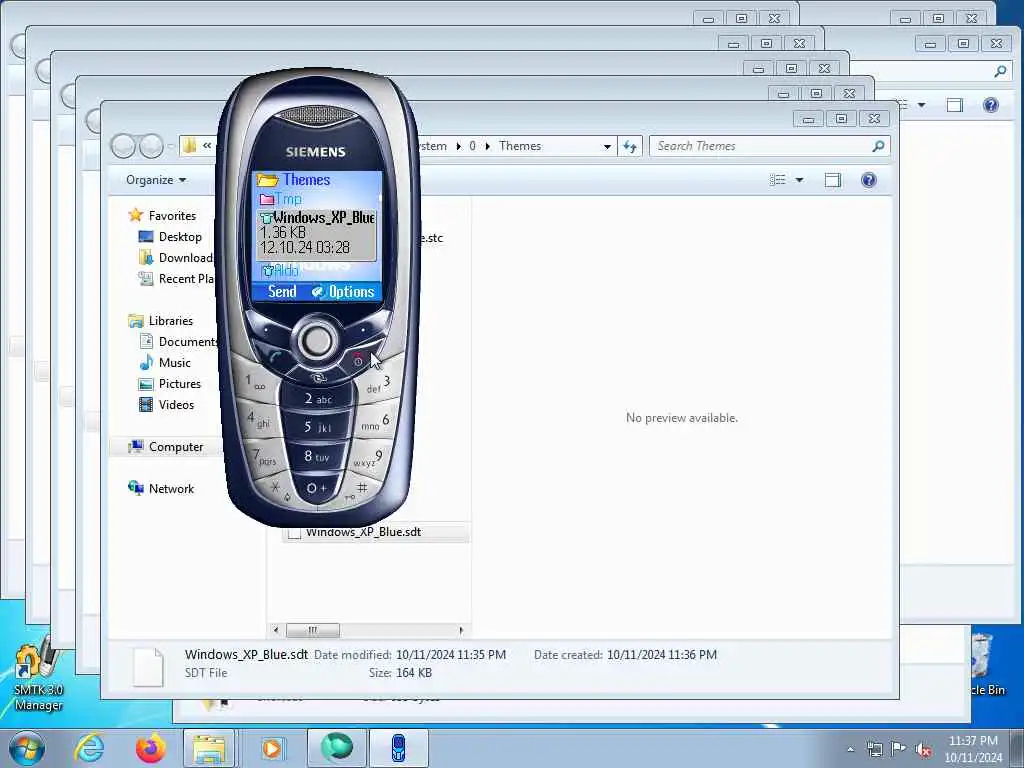Open the view options dropdown arrow
The image size is (1024, 768).
click(x=799, y=180)
